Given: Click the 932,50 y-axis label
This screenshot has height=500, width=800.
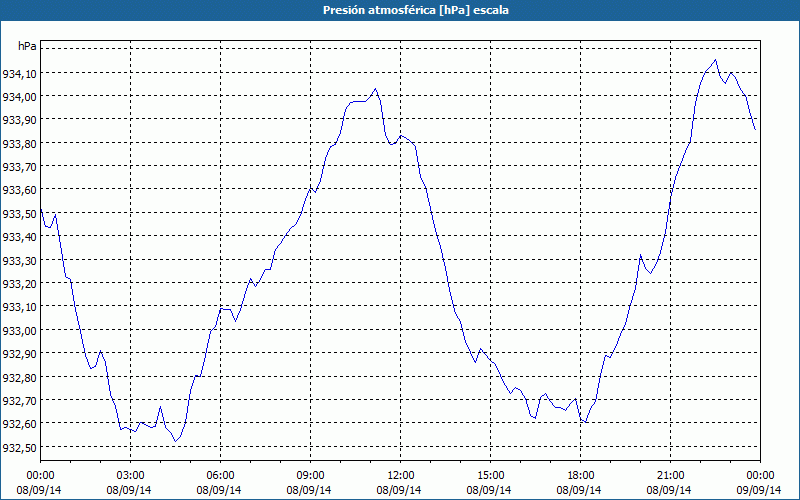Looking at the screenshot, I should coord(19,447).
